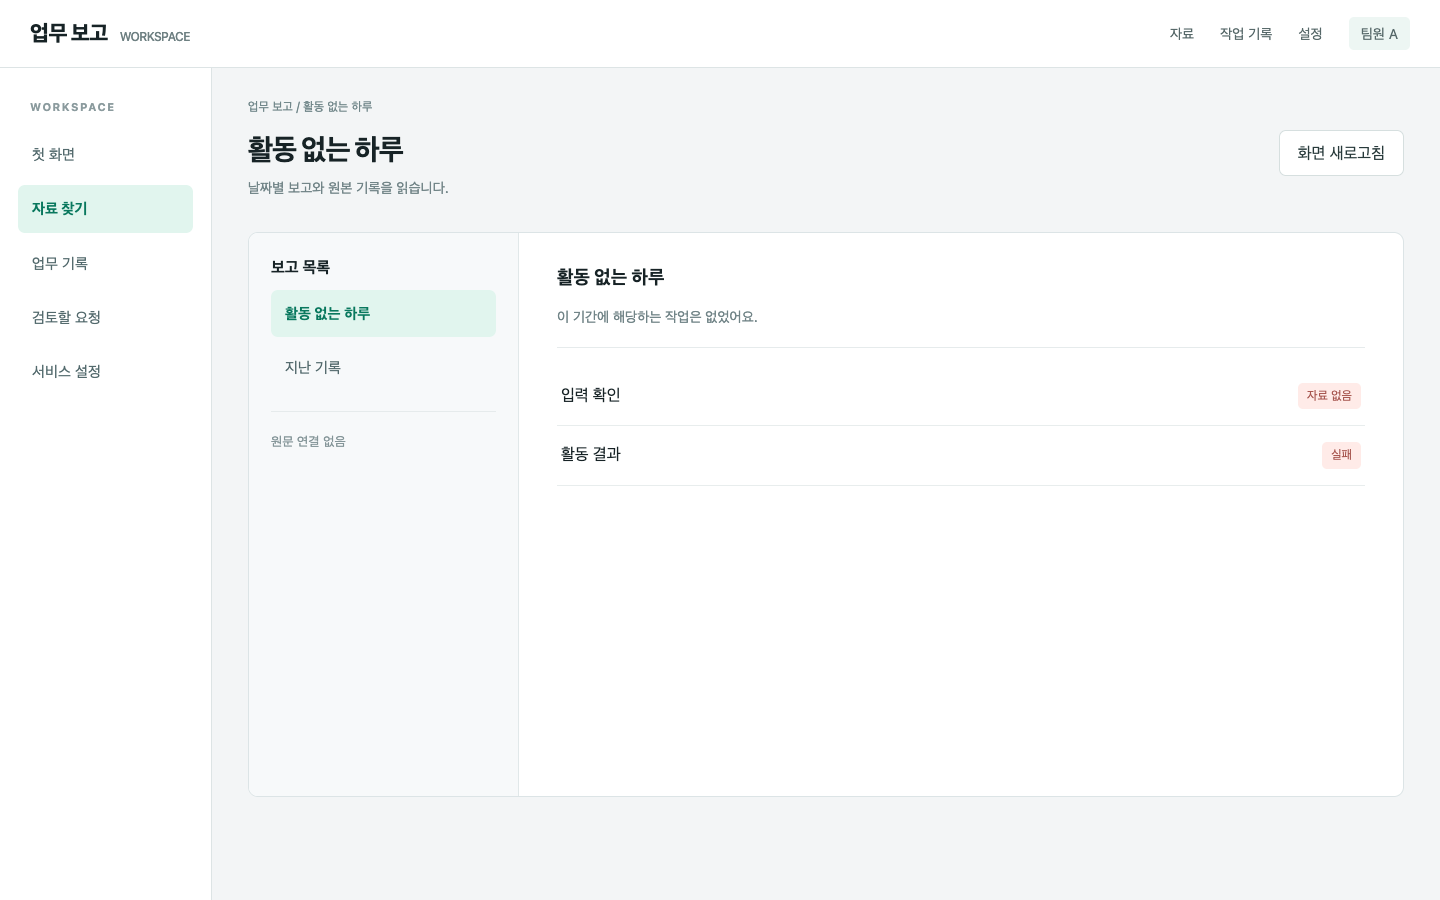This screenshot has height=900, width=1440.
Task: Select 지난 기록 in 보고 목록
Action: pos(383,368)
